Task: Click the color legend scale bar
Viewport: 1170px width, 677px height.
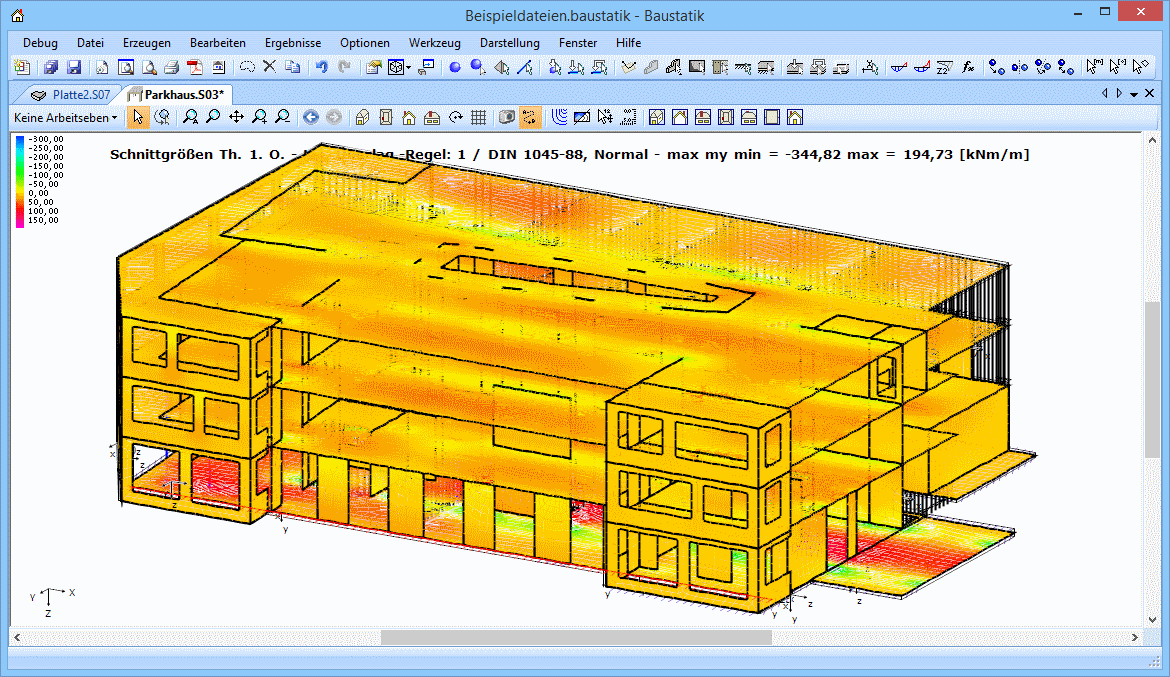Action: coord(20,180)
